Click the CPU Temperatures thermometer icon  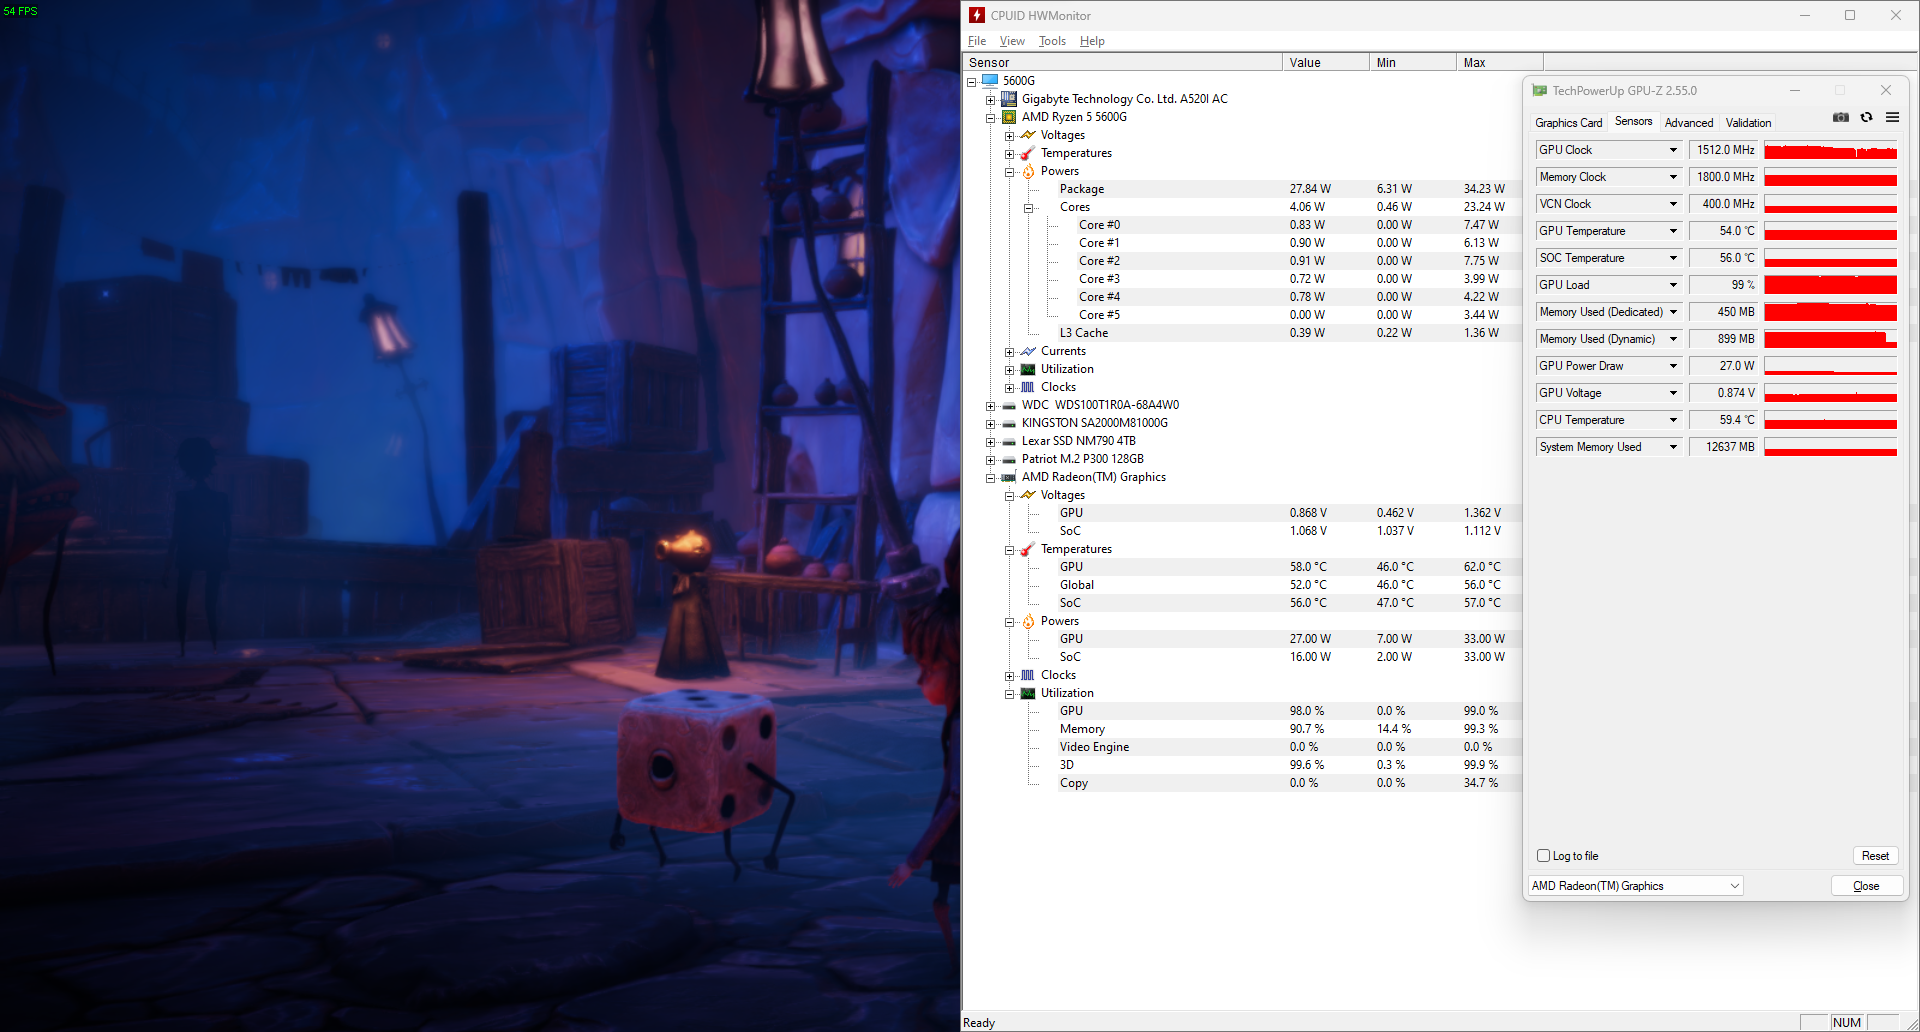coord(1028,153)
